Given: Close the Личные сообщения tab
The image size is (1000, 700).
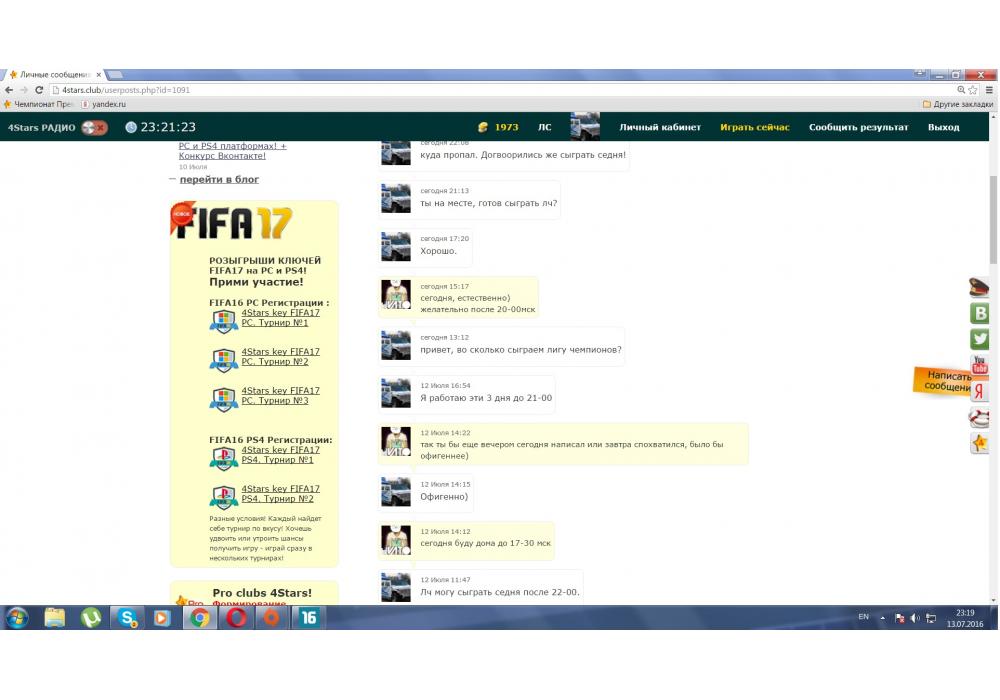Looking at the screenshot, I should (98, 75).
